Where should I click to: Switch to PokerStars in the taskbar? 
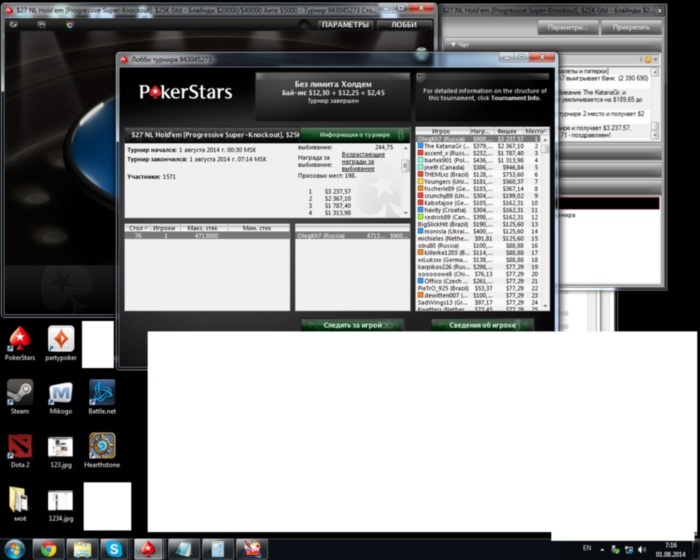pos(148,549)
